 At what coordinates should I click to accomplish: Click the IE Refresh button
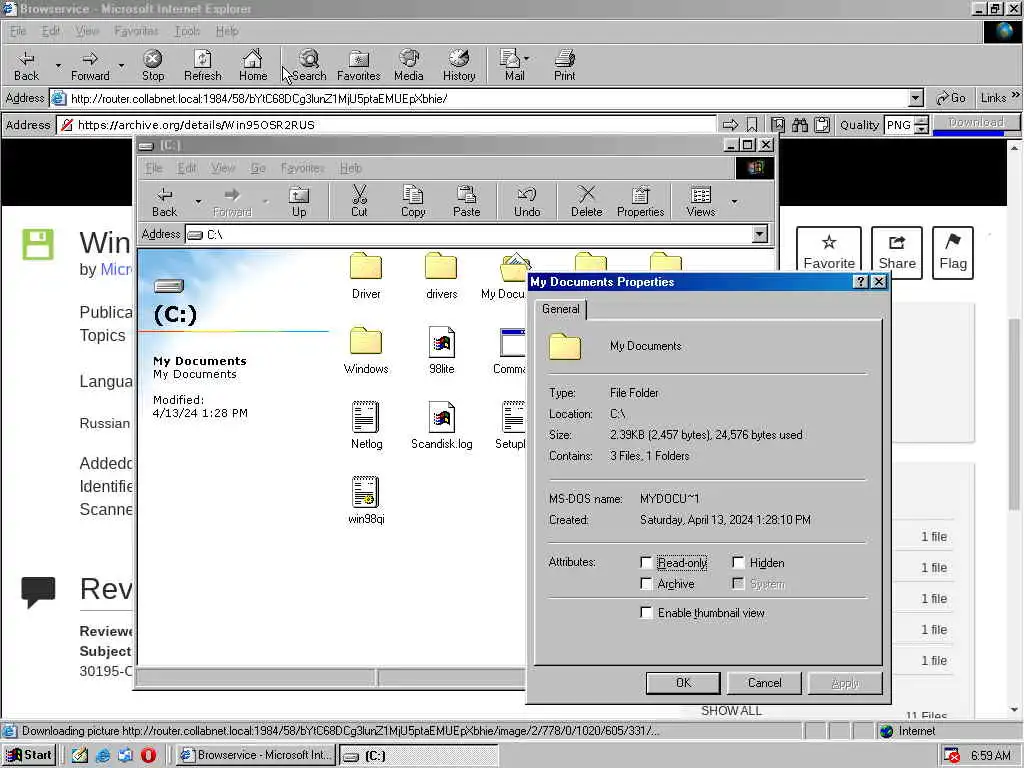202,65
